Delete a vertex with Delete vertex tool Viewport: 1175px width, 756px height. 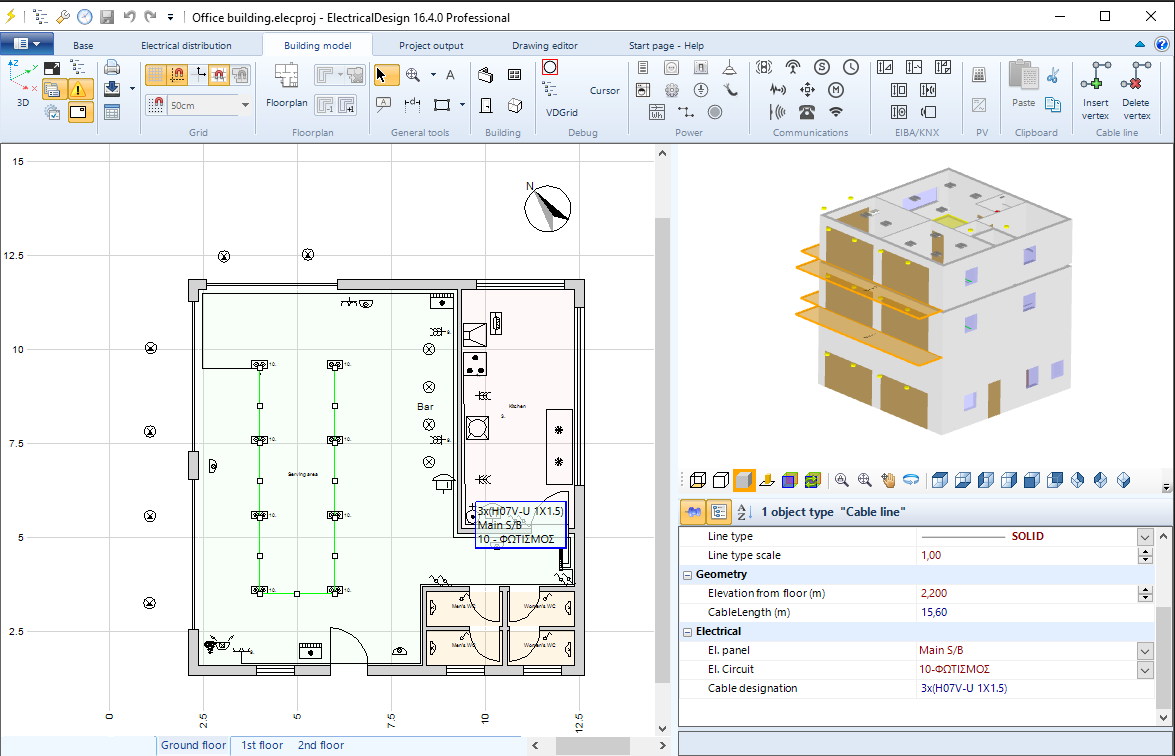tap(1136, 85)
